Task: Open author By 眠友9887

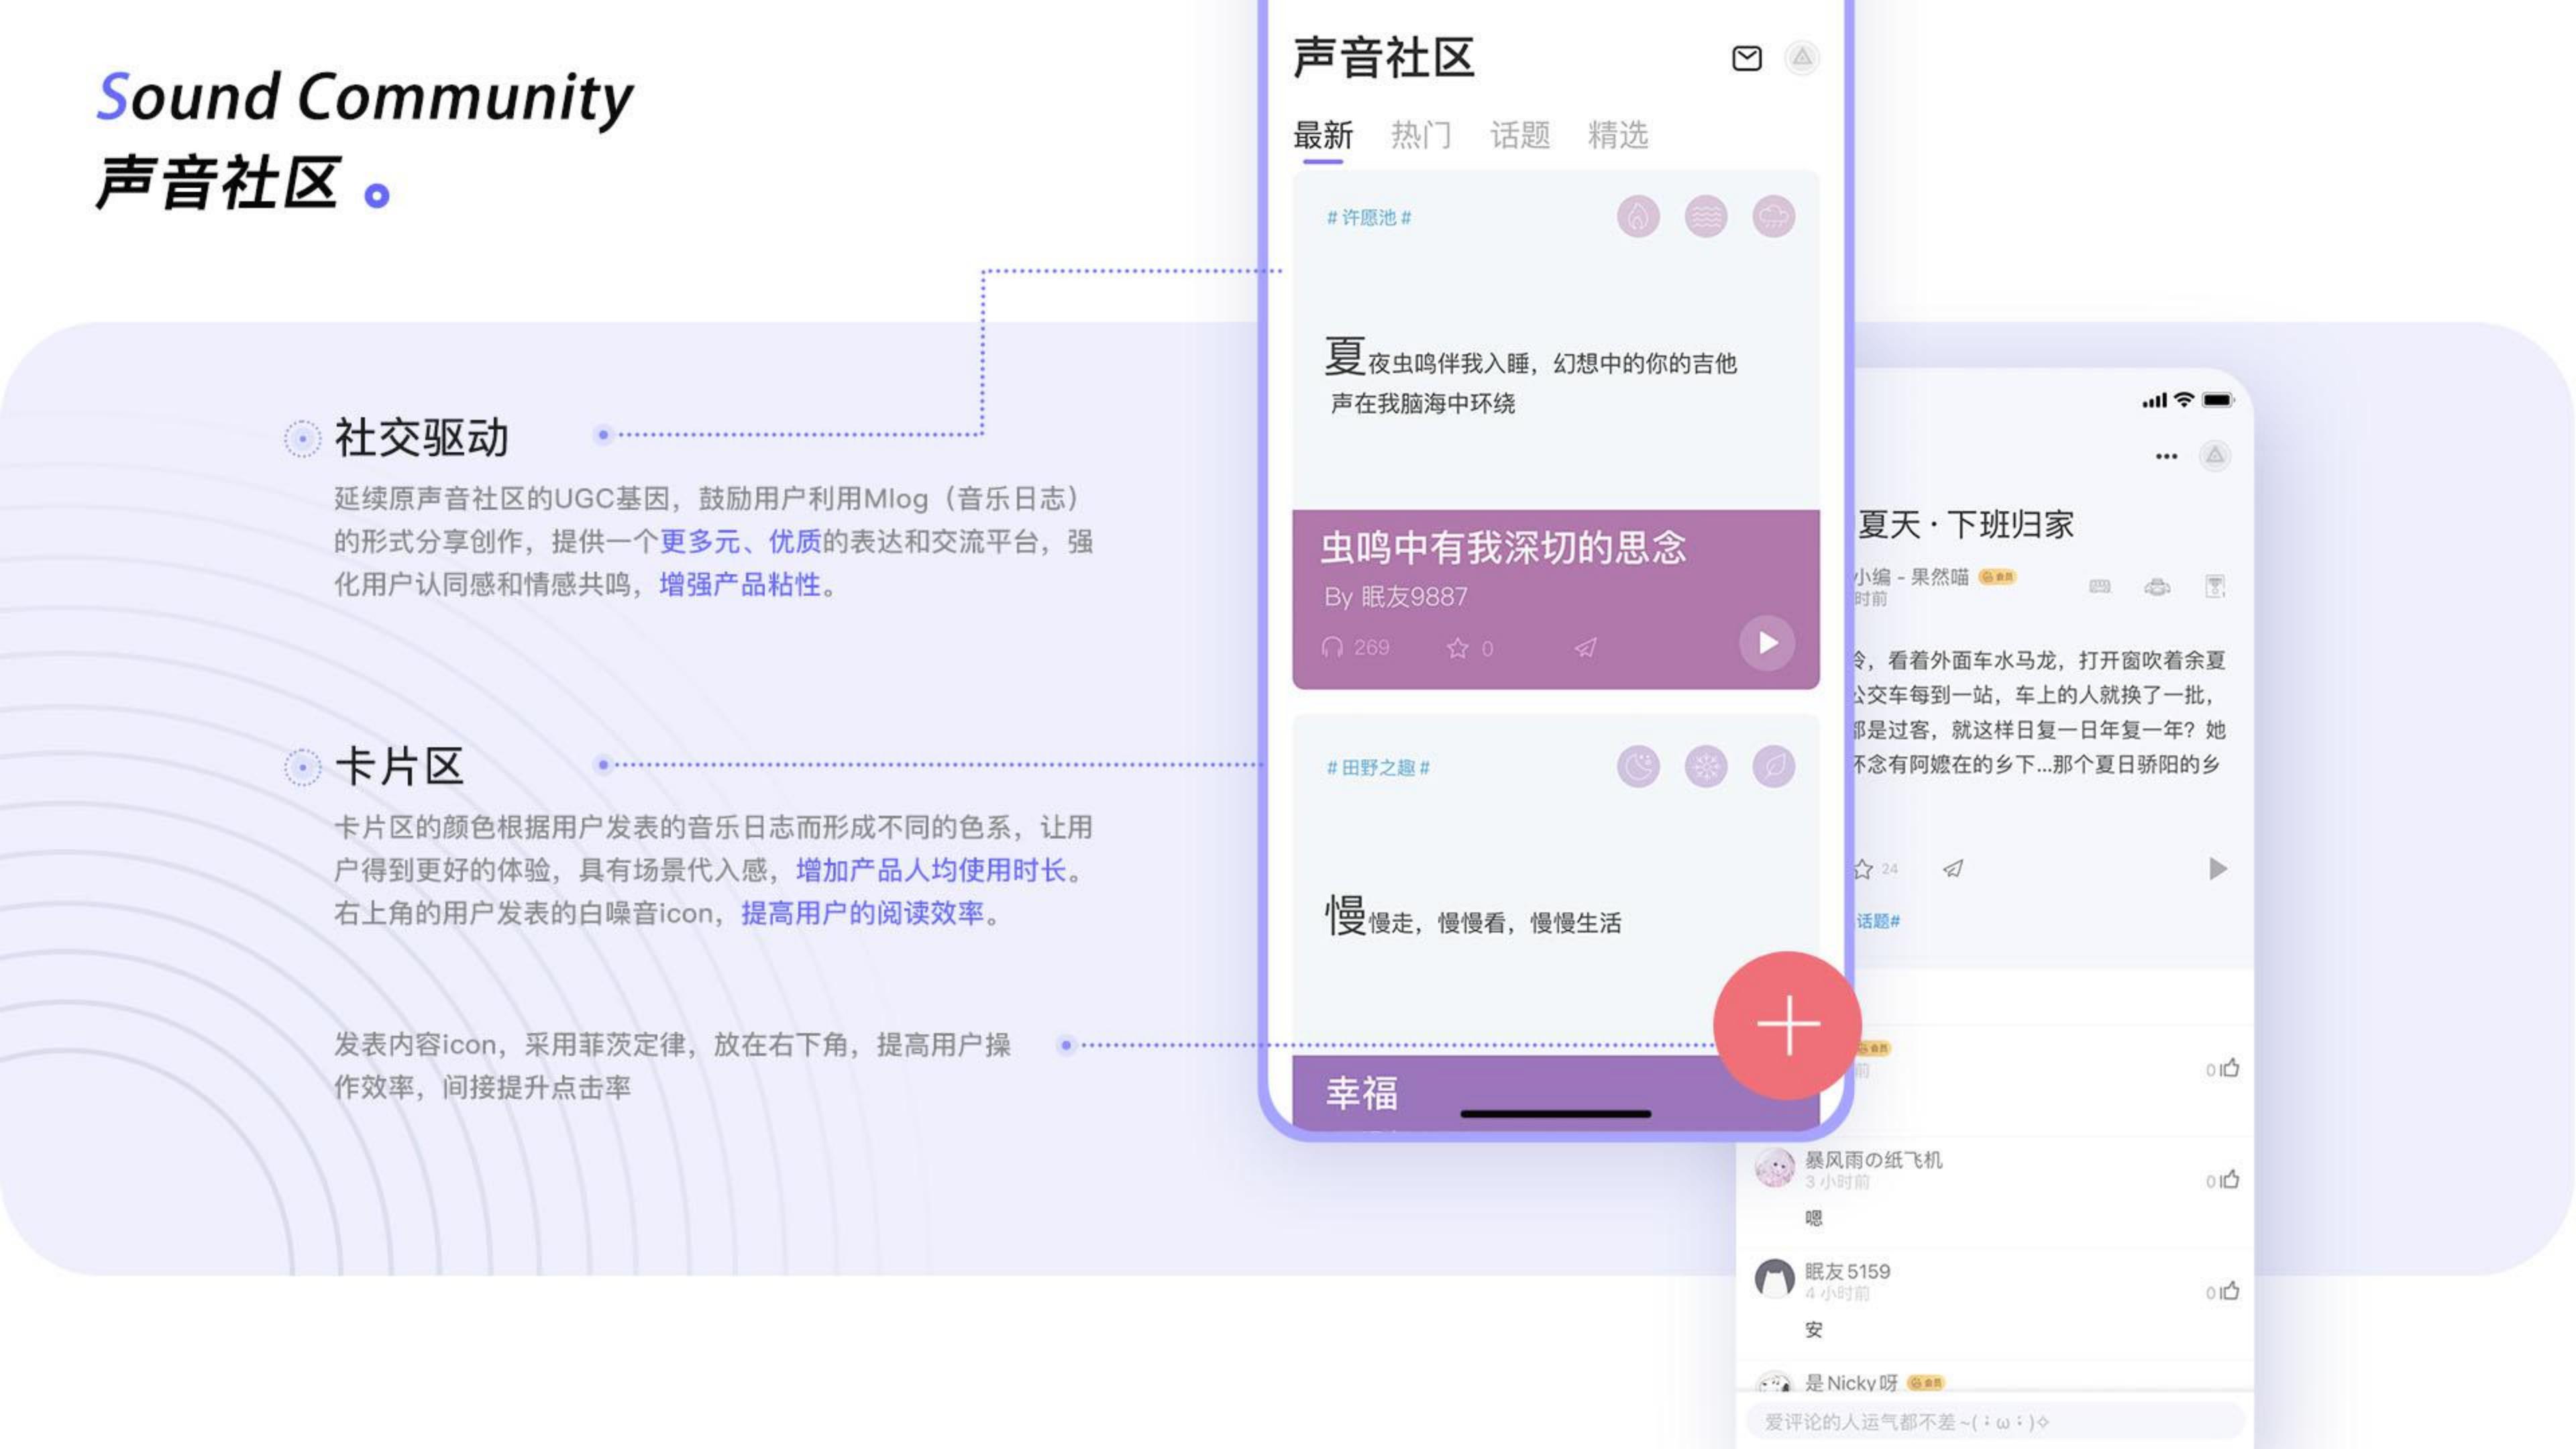Action: point(1395,597)
